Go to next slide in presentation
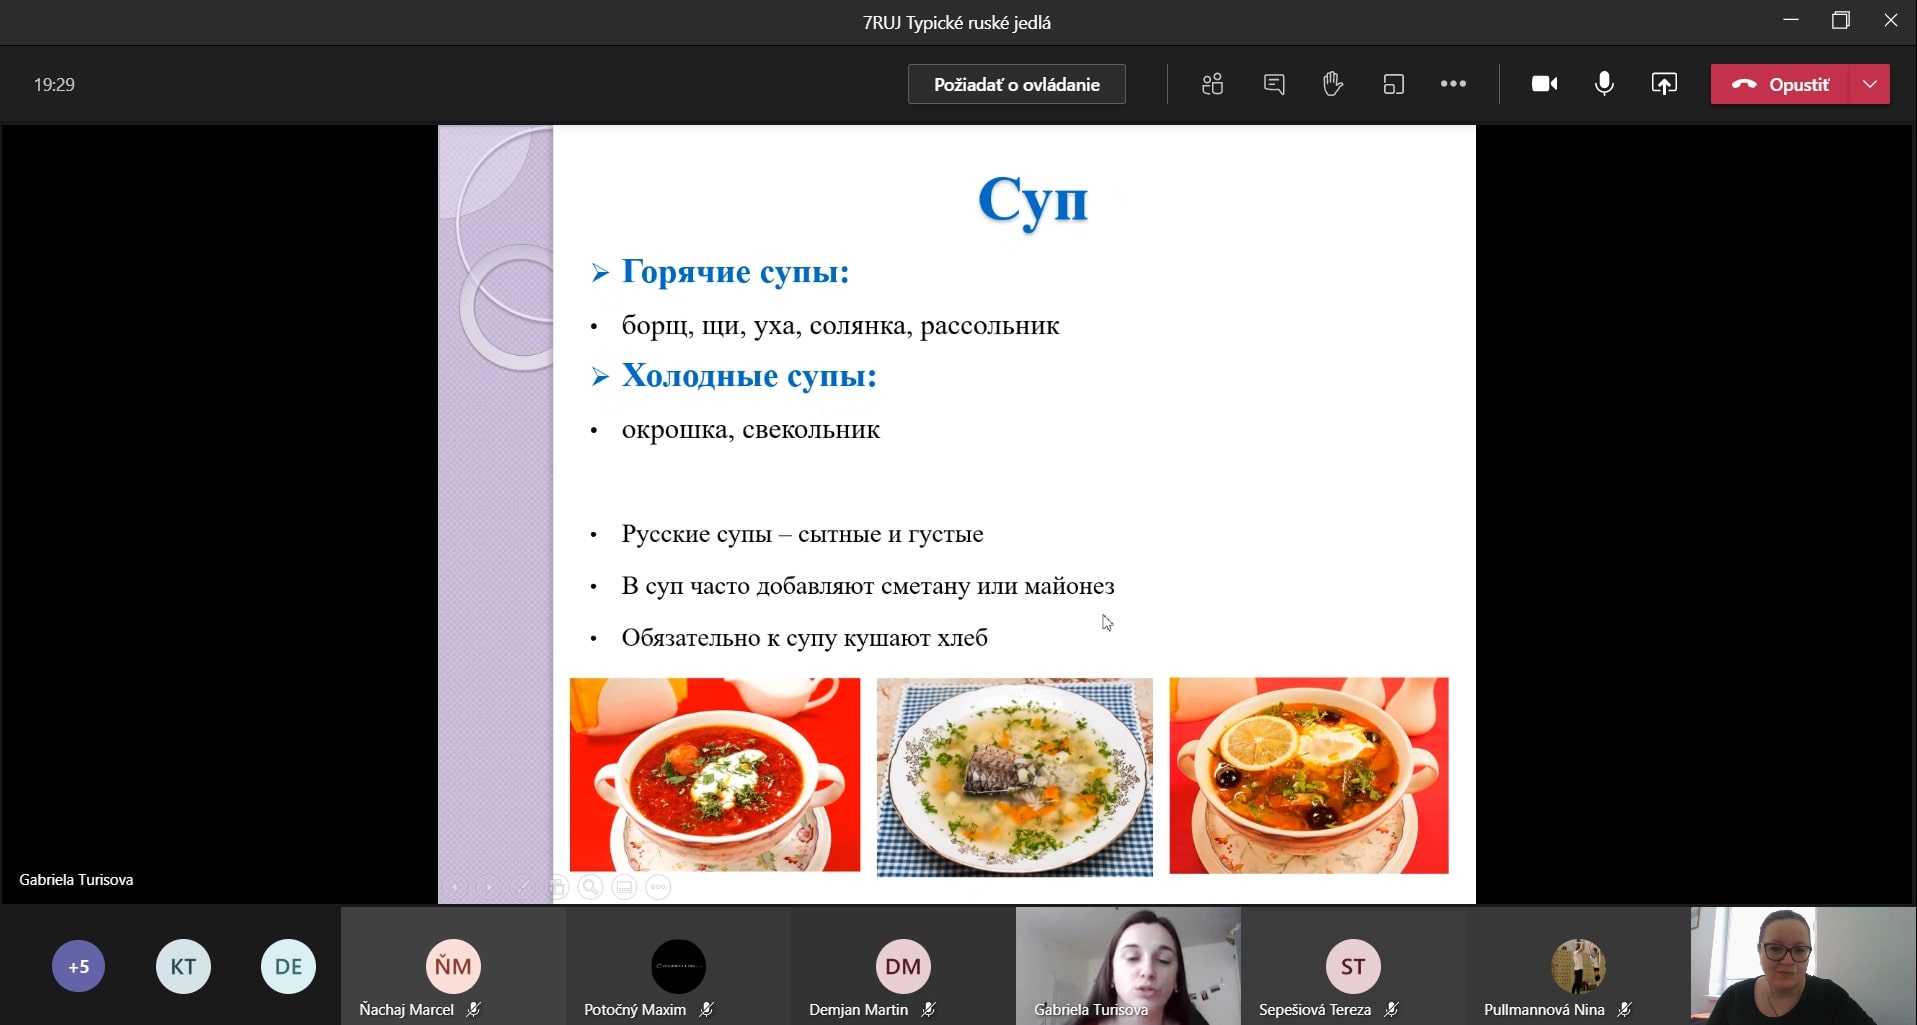The width and height of the screenshot is (1917, 1025). (489, 887)
